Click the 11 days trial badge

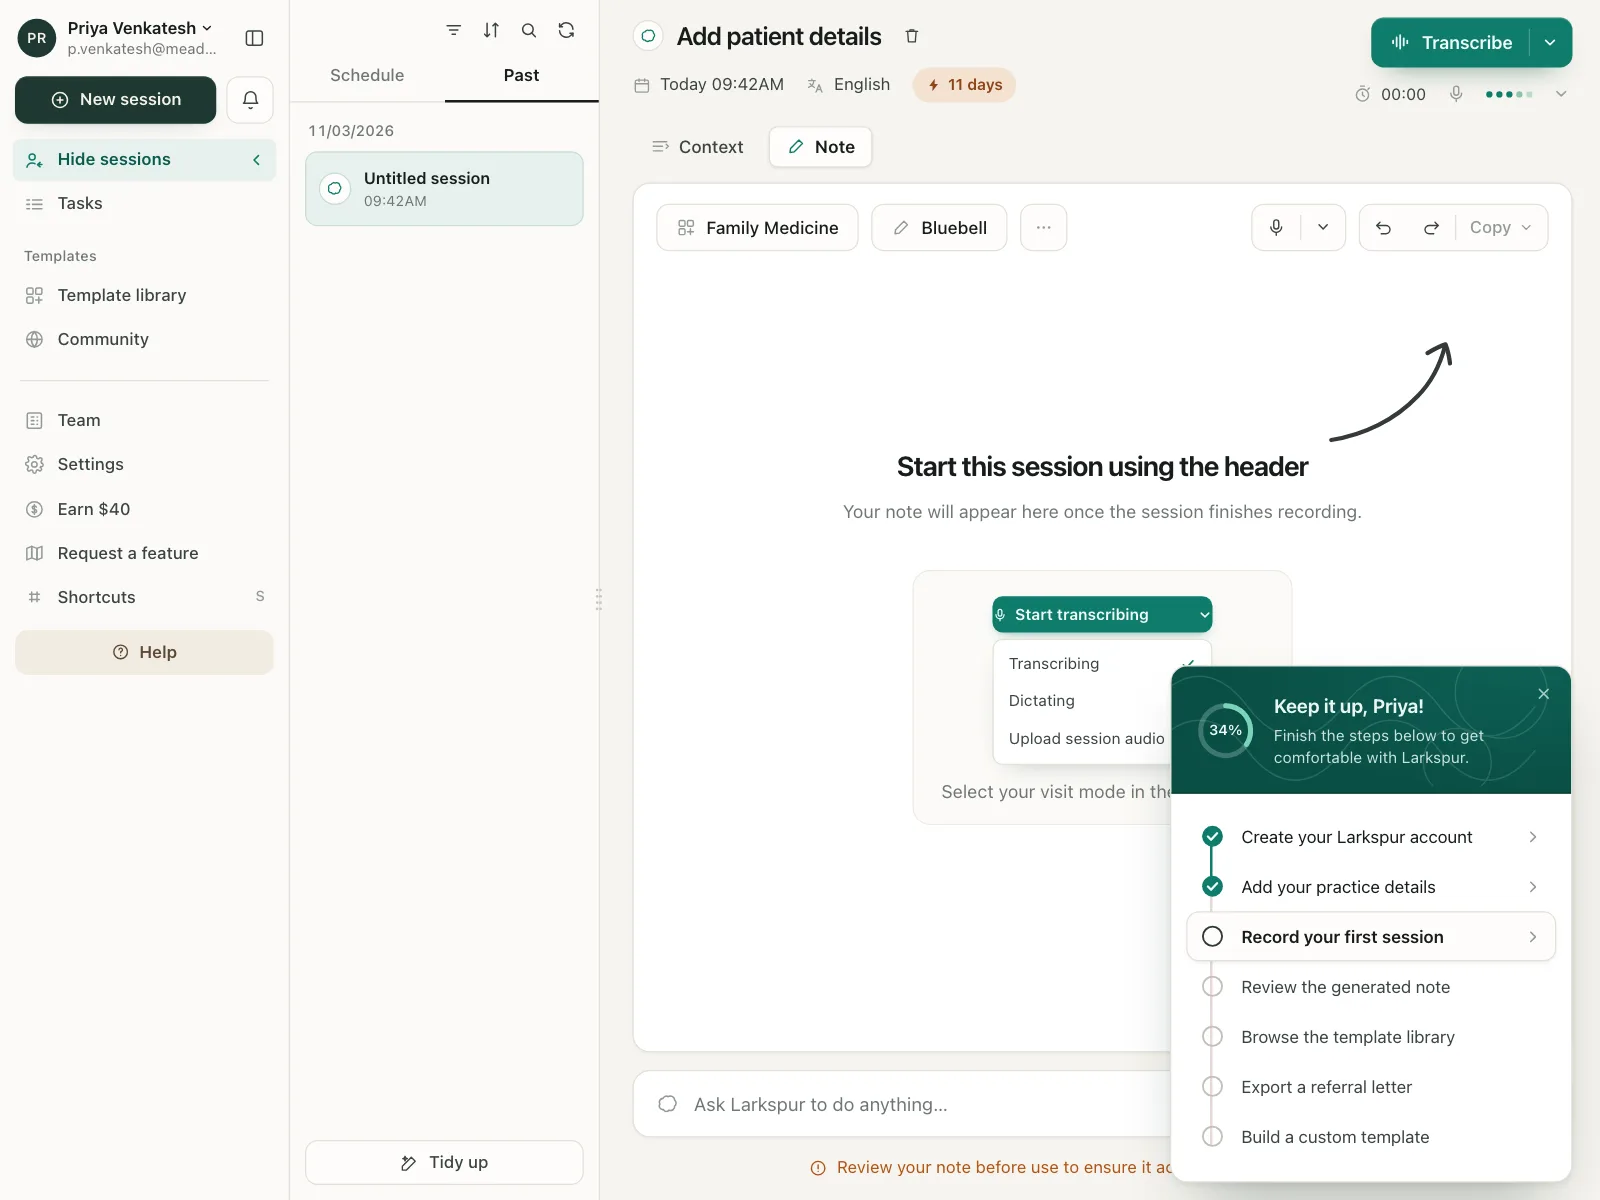964,85
